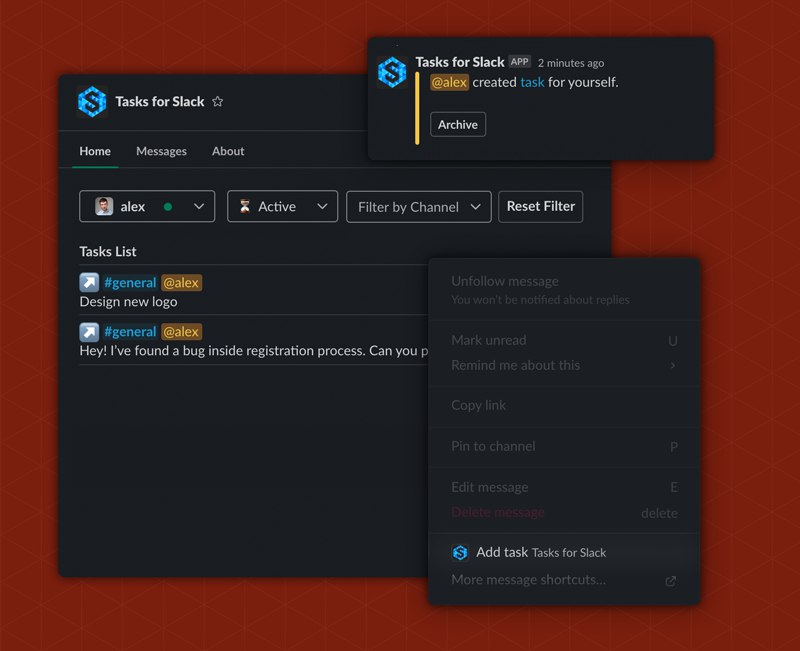800x651 pixels.
Task: Select Mark unread in context menu
Action: (x=564, y=340)
